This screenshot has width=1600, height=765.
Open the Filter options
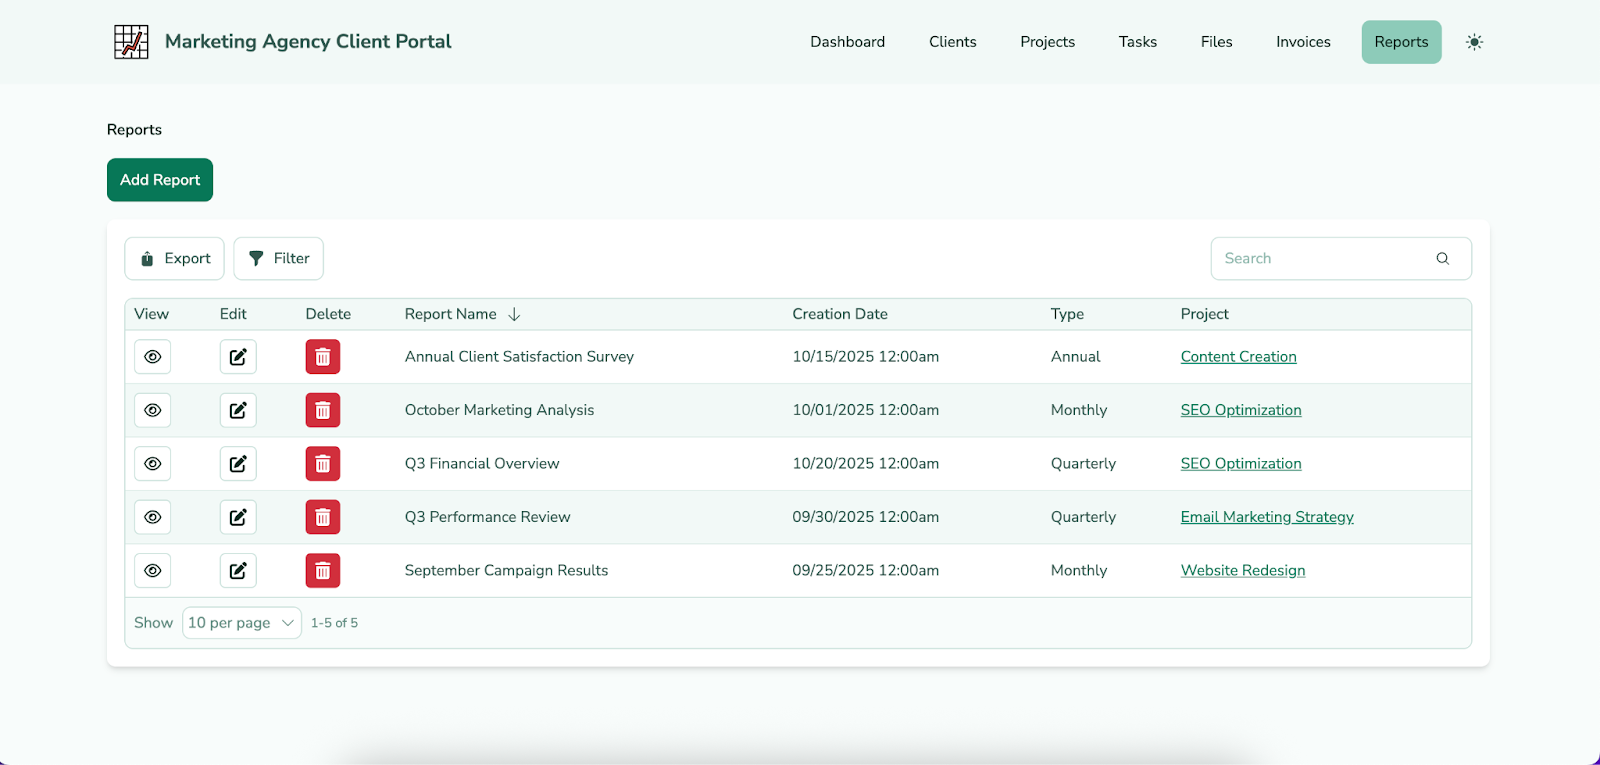(x=279, y=259)
